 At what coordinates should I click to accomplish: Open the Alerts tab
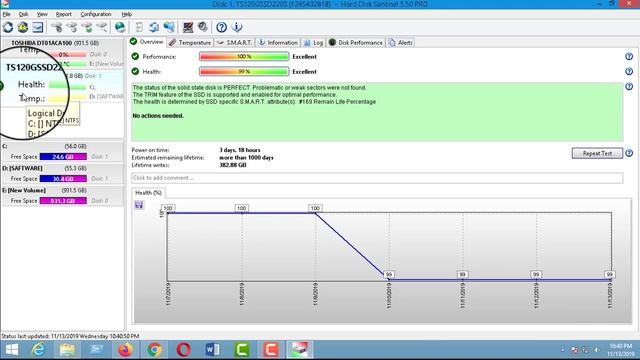(400, 42)
